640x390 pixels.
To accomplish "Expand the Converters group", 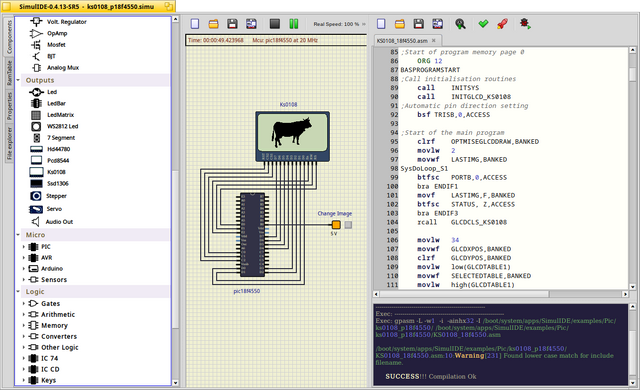I will (24, 337).
